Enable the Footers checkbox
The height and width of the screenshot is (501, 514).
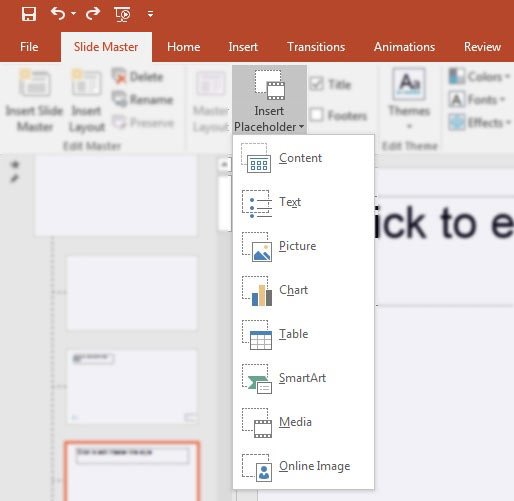tap(316, 115)
